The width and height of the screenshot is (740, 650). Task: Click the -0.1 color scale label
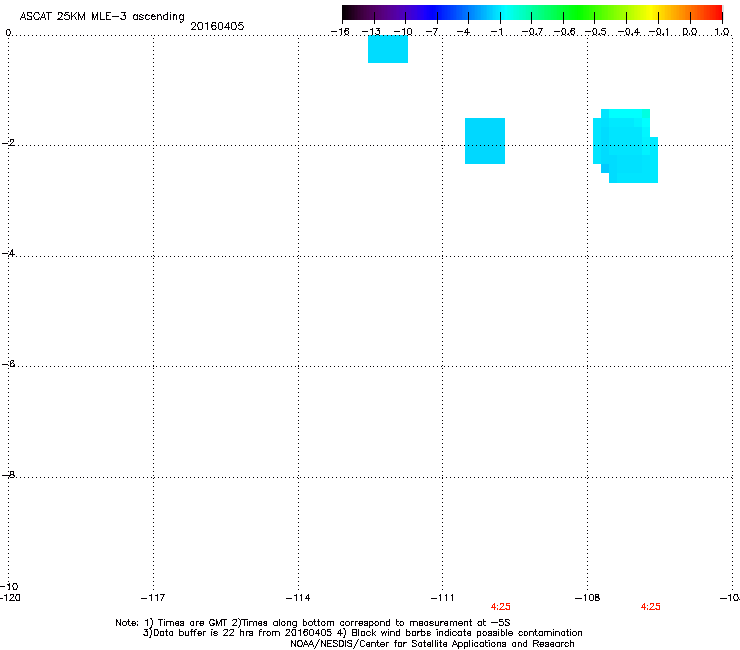659,32
